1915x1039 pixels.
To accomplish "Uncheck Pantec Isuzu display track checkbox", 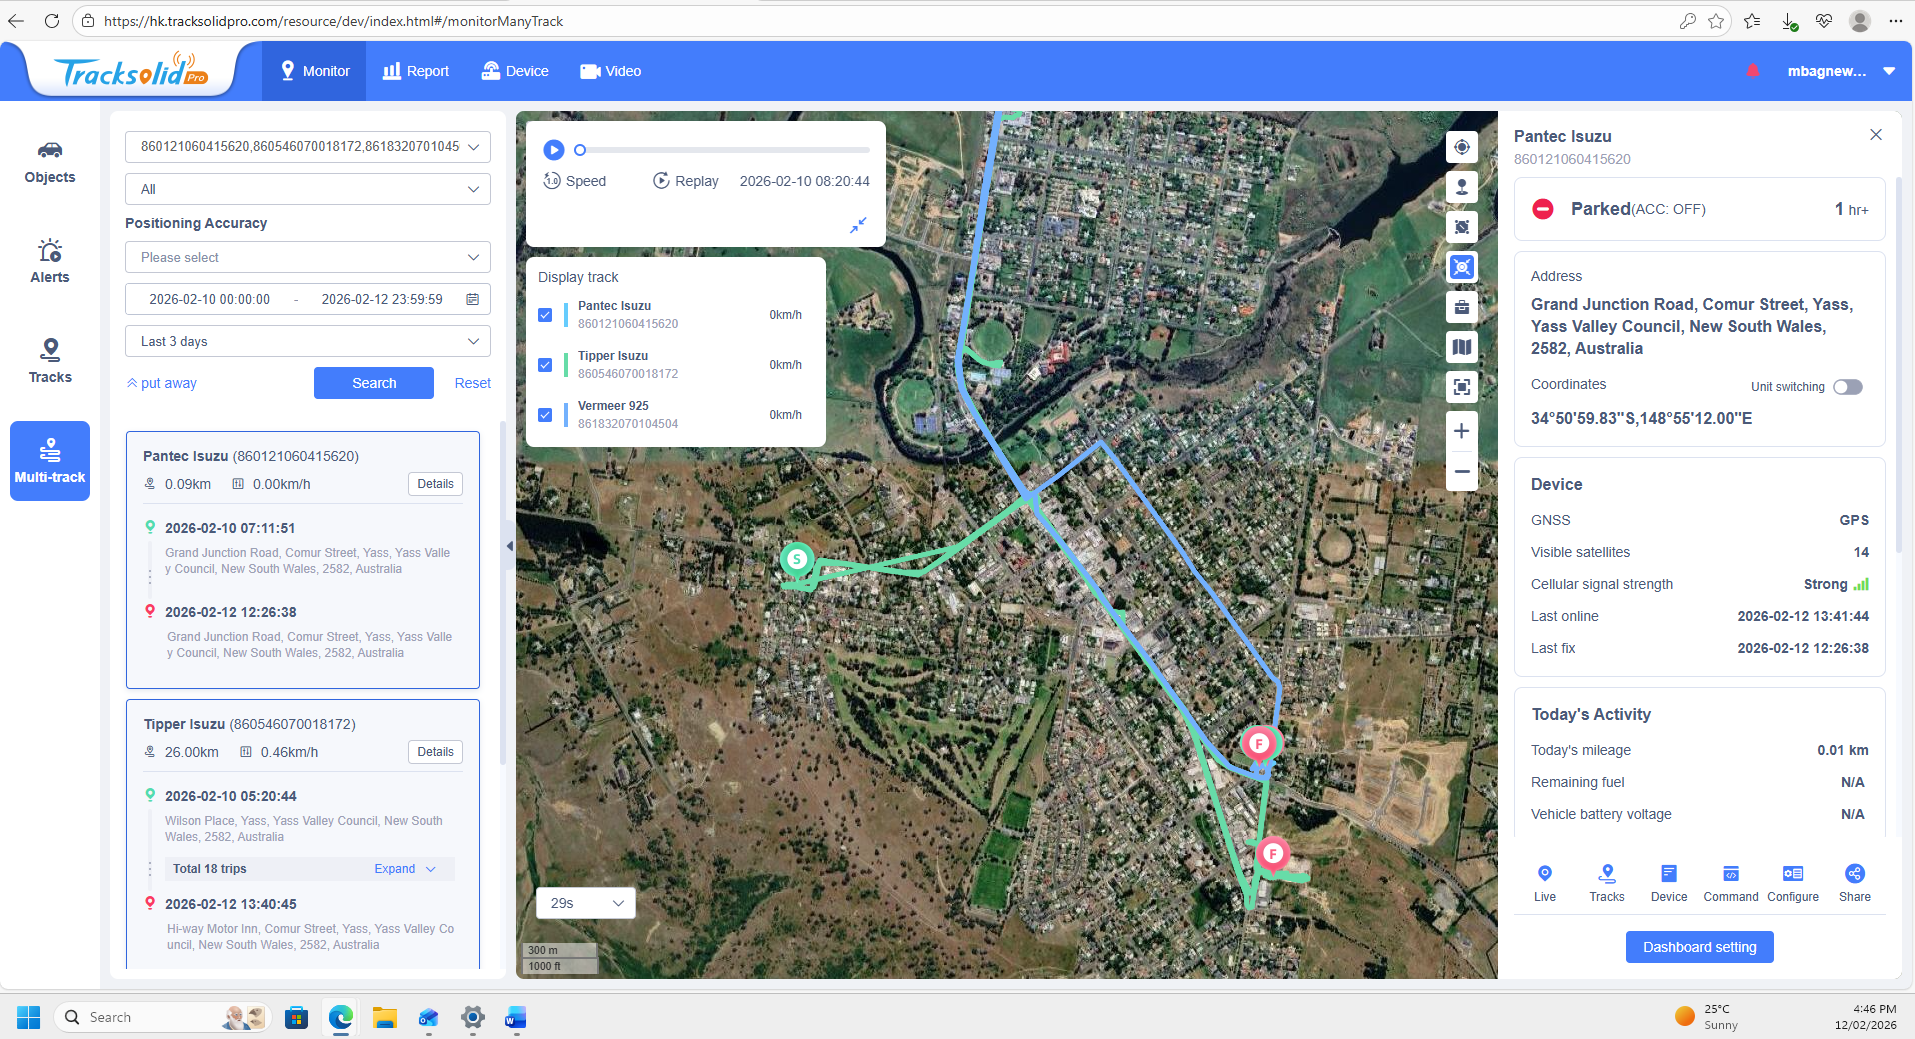I will click(545, 315).
